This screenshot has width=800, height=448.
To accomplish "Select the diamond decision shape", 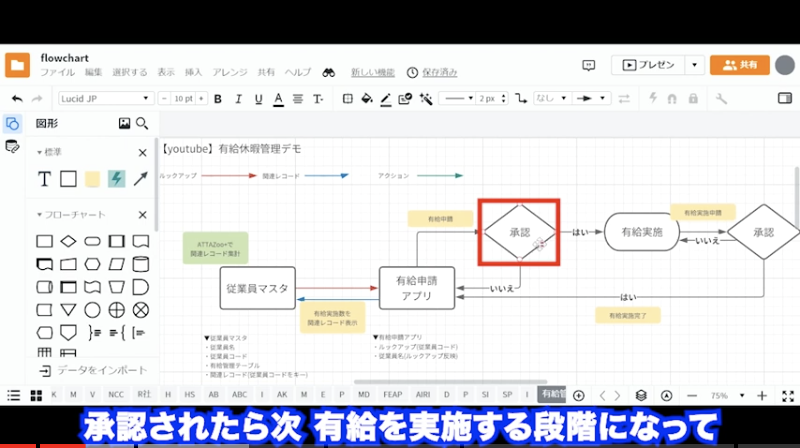I will tap(68, 241).
